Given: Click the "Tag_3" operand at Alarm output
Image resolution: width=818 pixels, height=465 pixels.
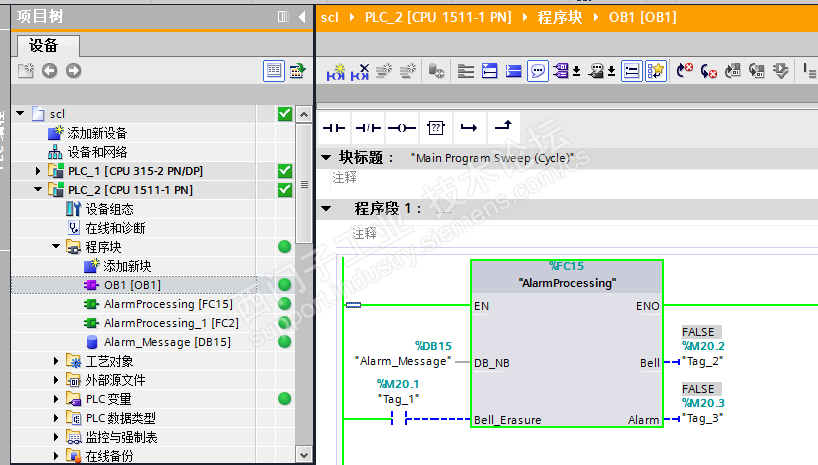Looking at the screenshot, I should click(x=702, y=418).
